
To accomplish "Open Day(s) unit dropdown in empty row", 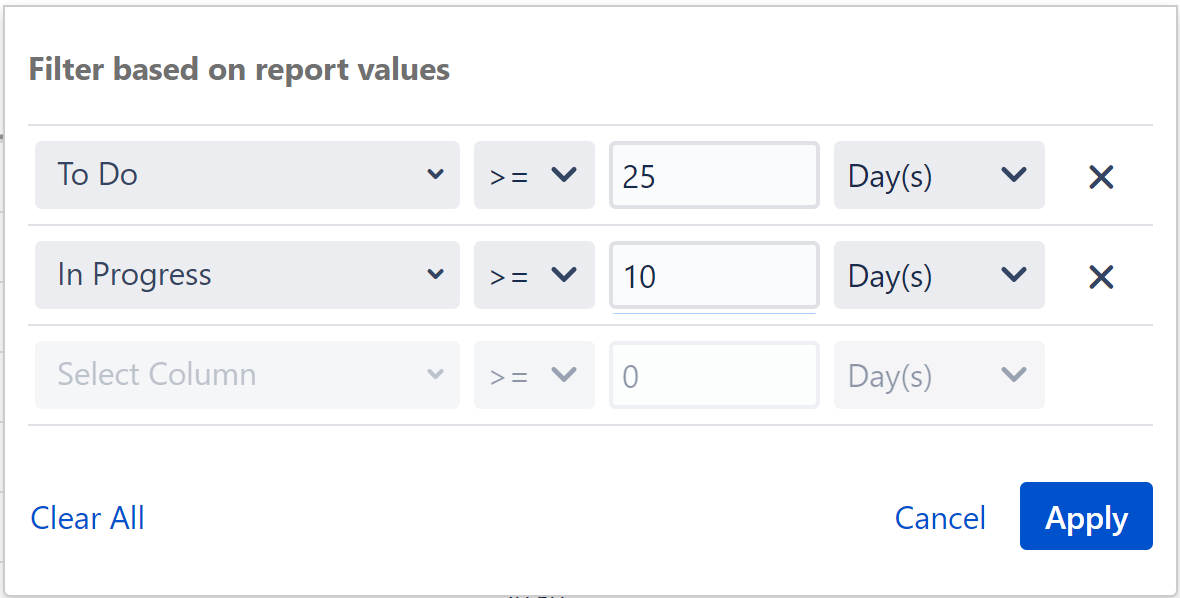I will pos(938,375).
